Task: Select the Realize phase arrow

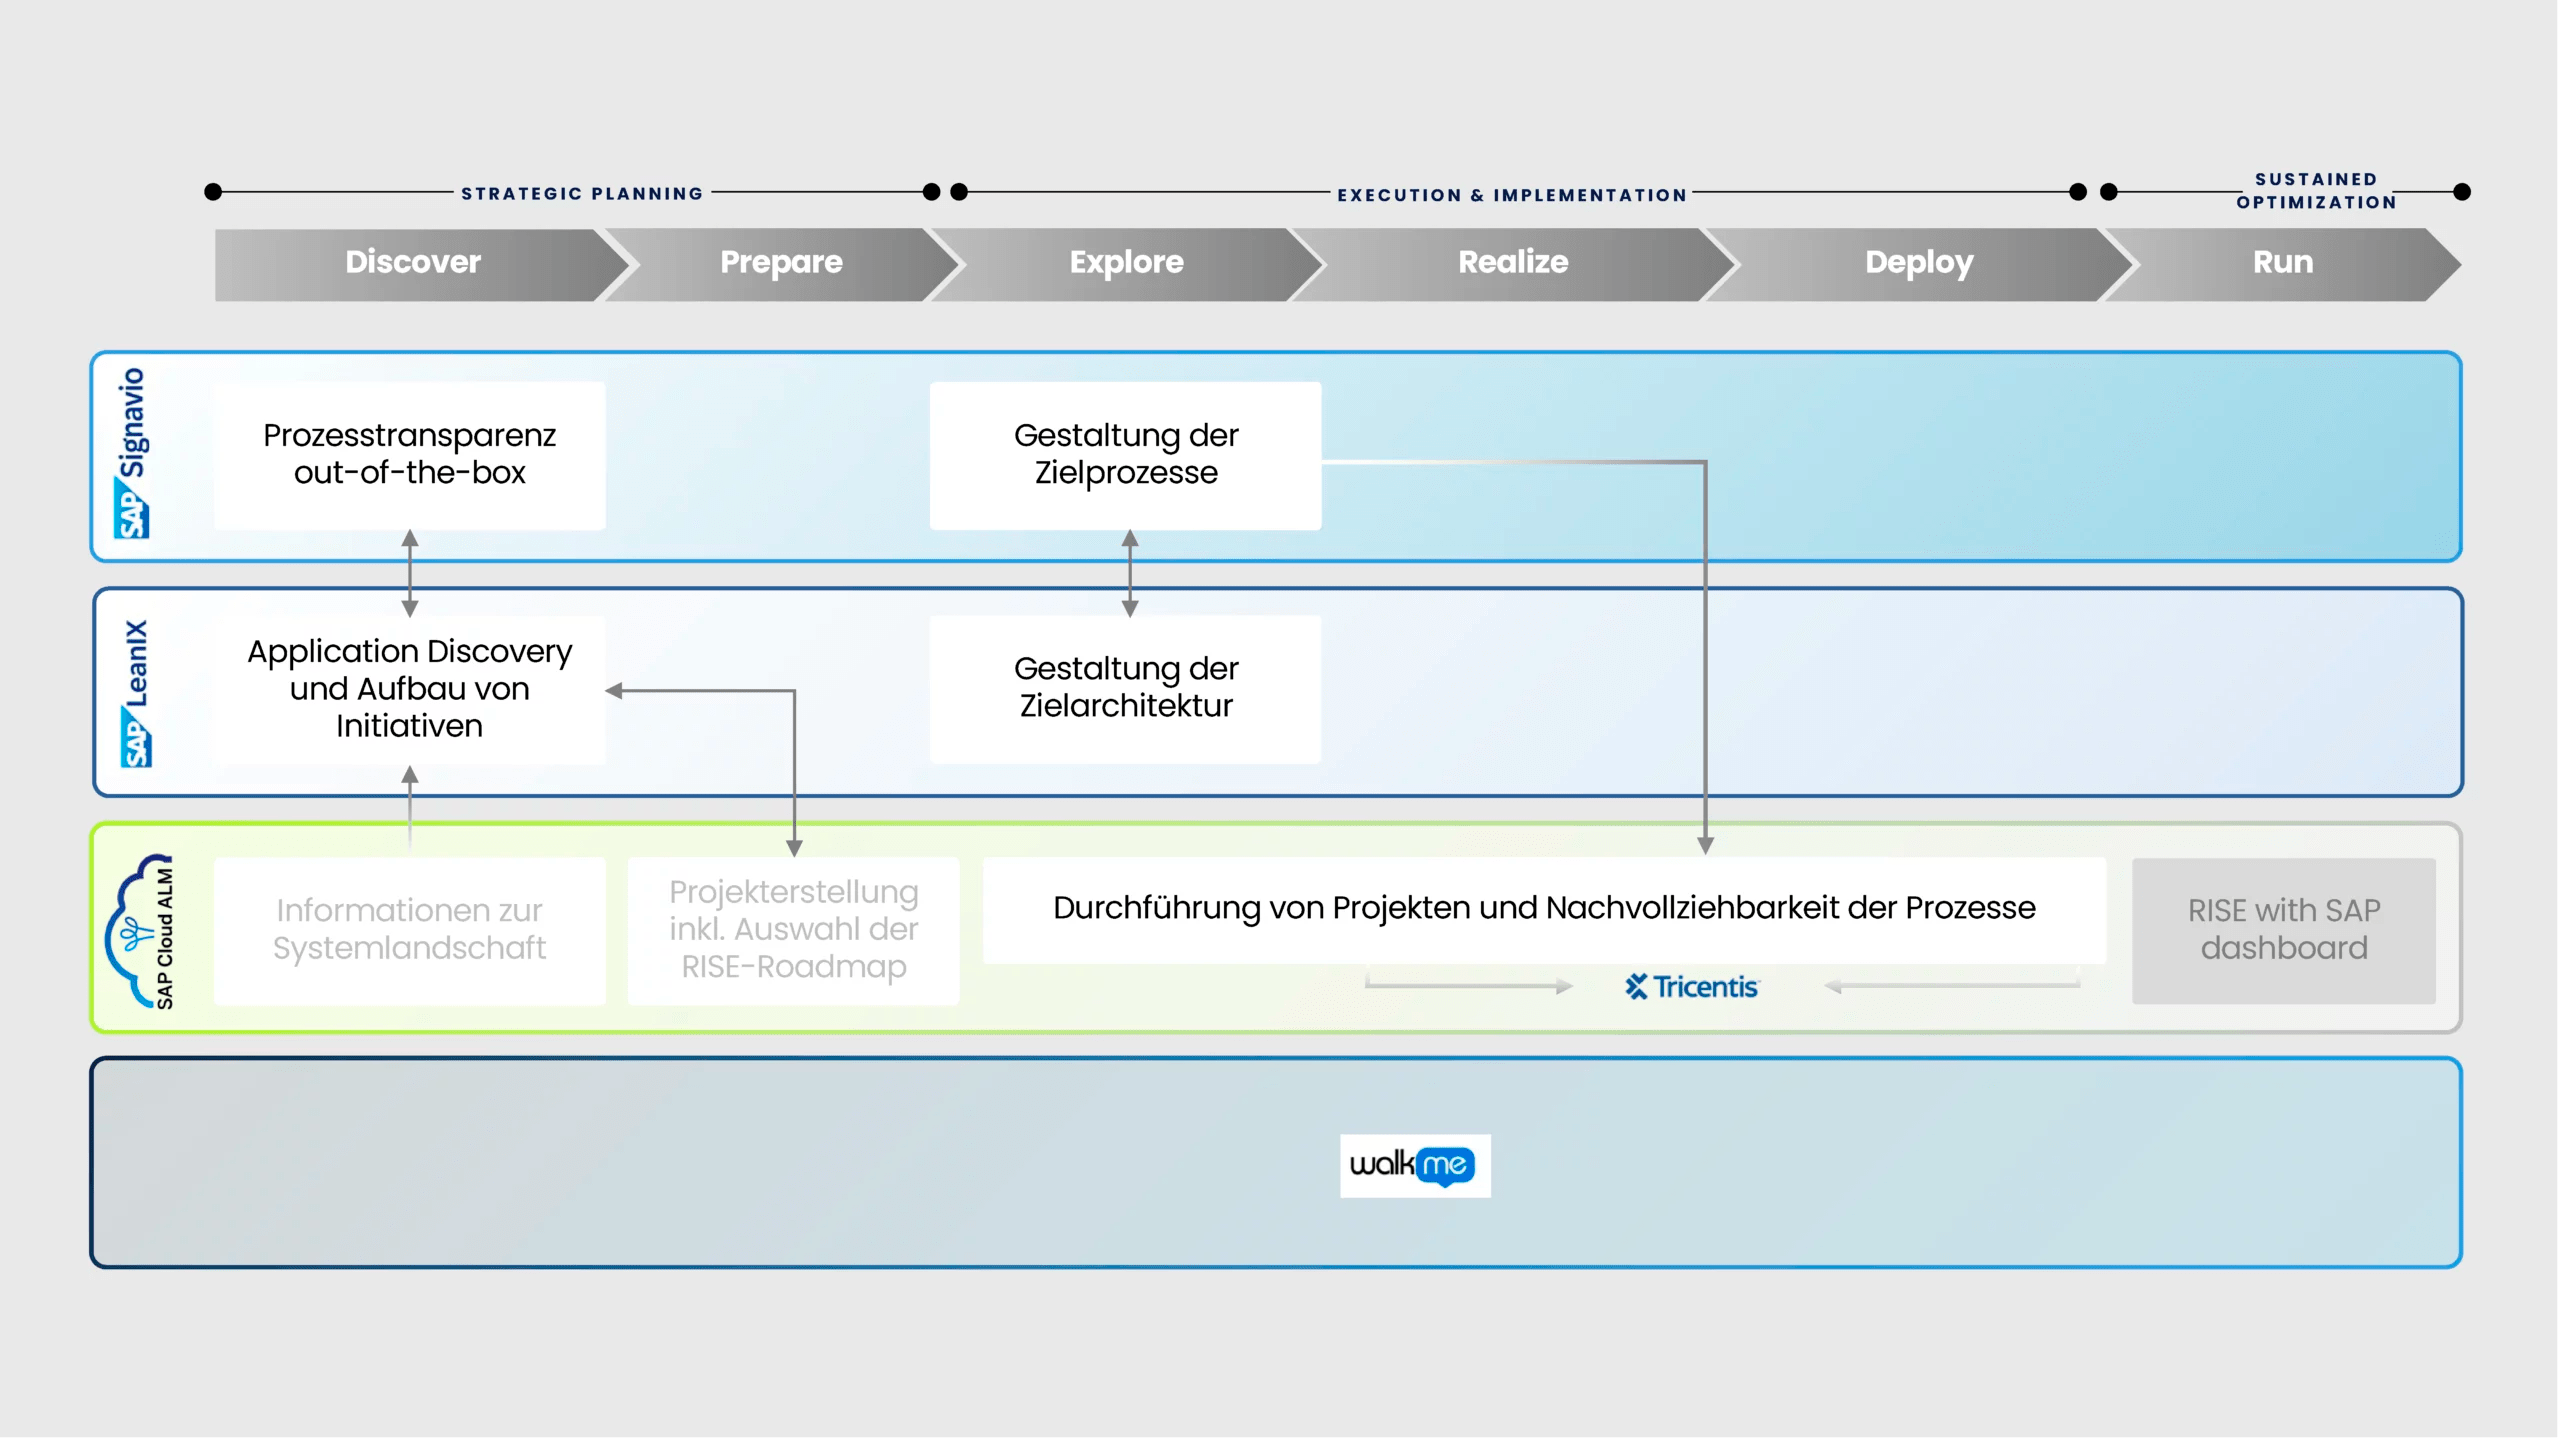Action: (1512, 263)
